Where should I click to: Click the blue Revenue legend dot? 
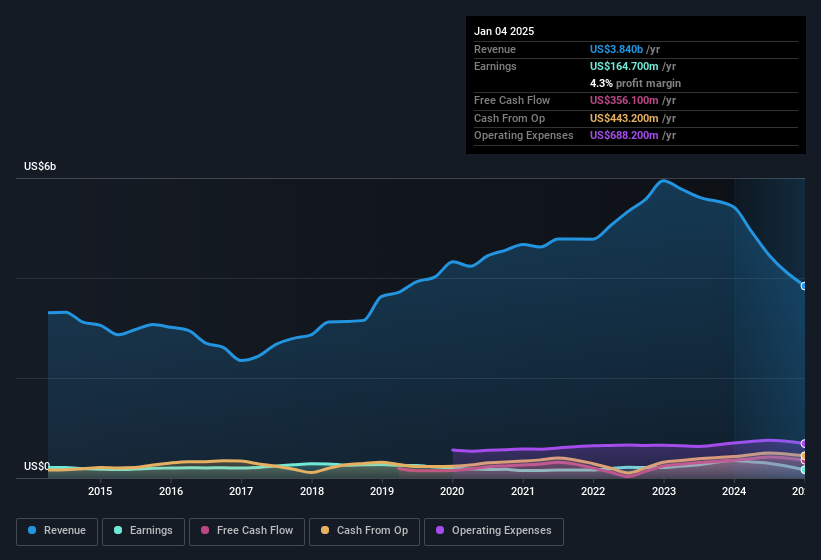click(x=32, y=530)
